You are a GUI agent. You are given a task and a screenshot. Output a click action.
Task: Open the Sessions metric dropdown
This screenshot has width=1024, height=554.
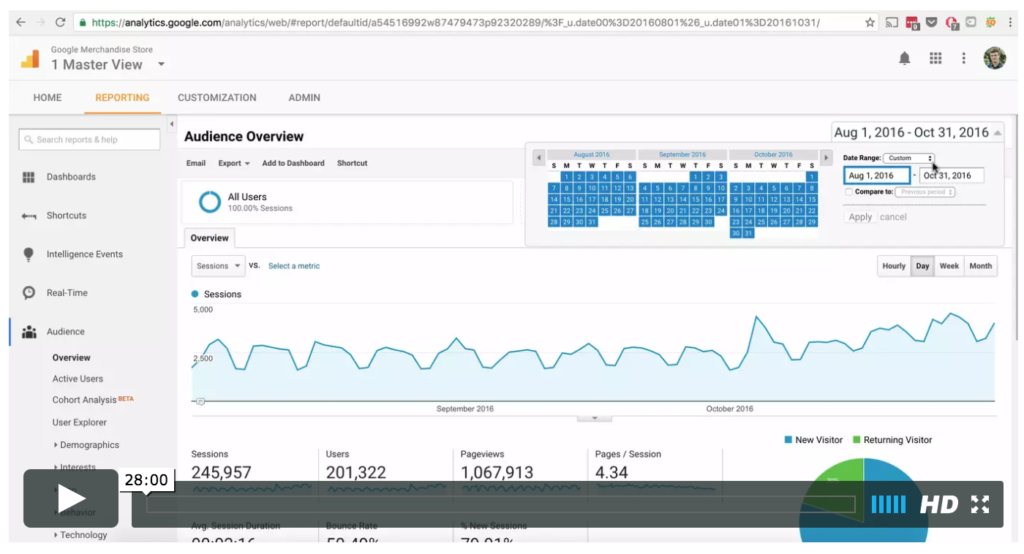click(218, 266)
